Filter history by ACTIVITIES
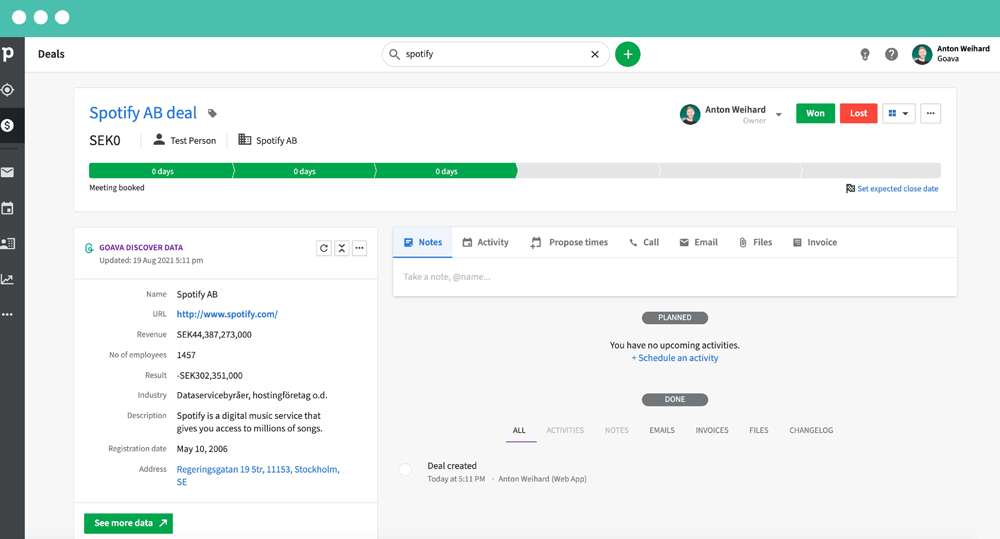The image size is (1000, 539). pyautogui.click(x=565, y=431)
